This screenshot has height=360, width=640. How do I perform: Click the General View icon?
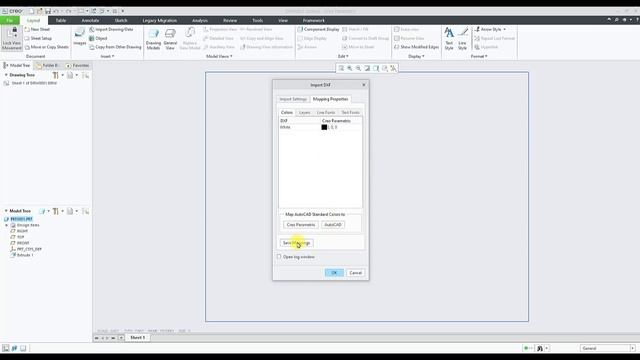[x=170, y=39]
